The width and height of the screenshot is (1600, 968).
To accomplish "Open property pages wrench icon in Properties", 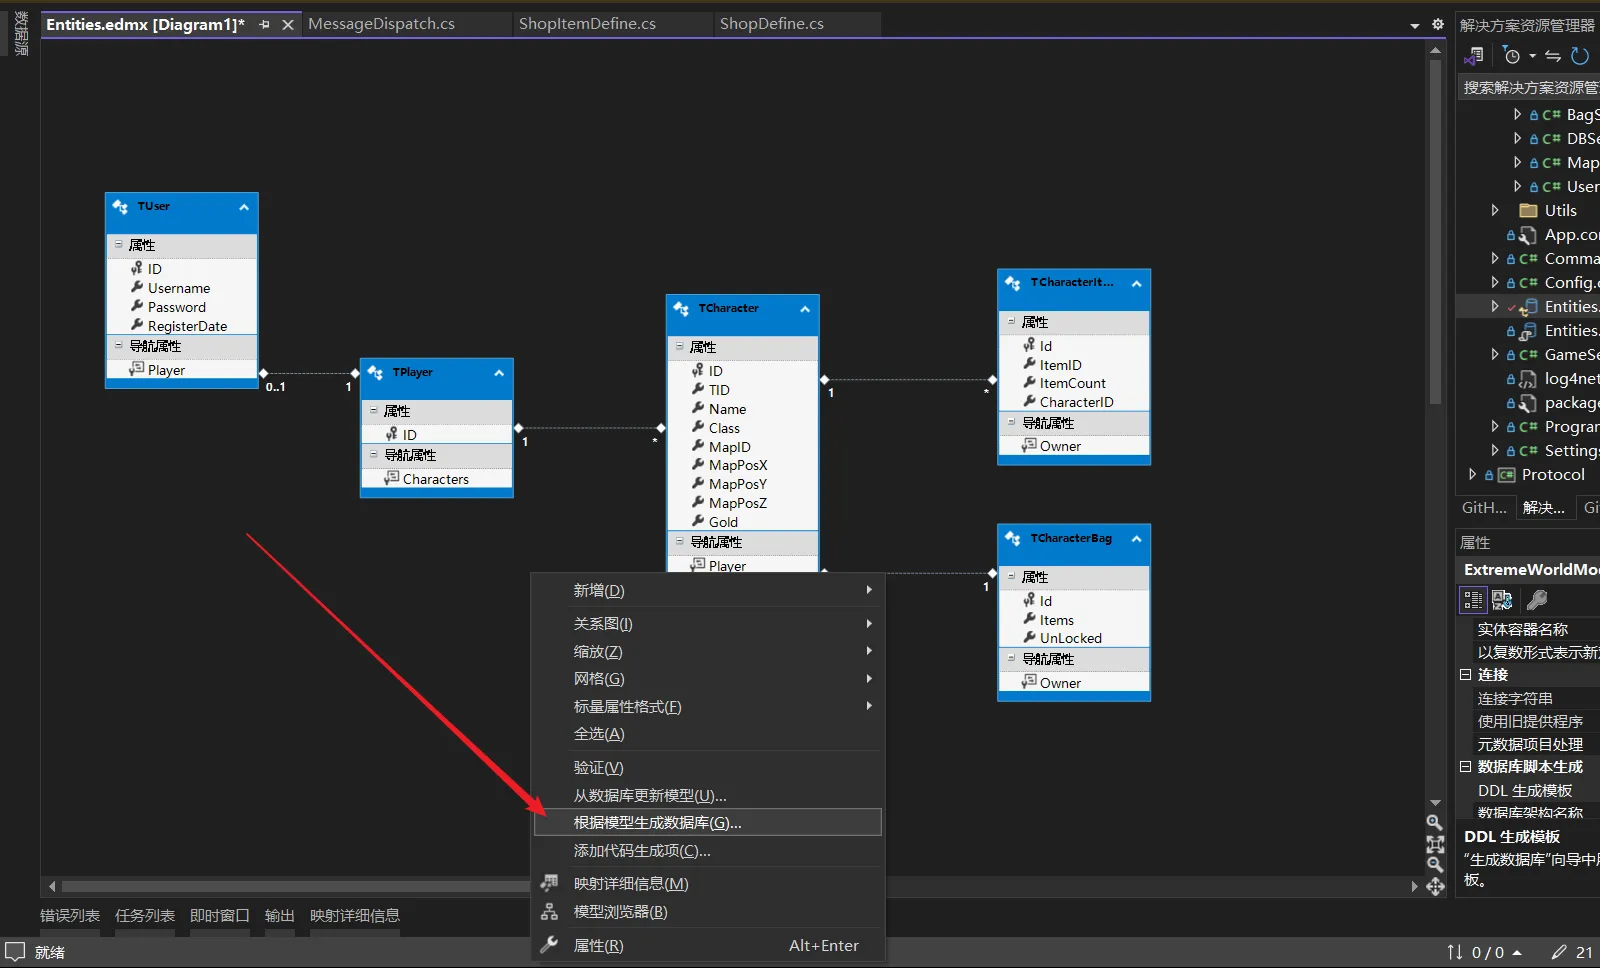I will (1537, 599).
